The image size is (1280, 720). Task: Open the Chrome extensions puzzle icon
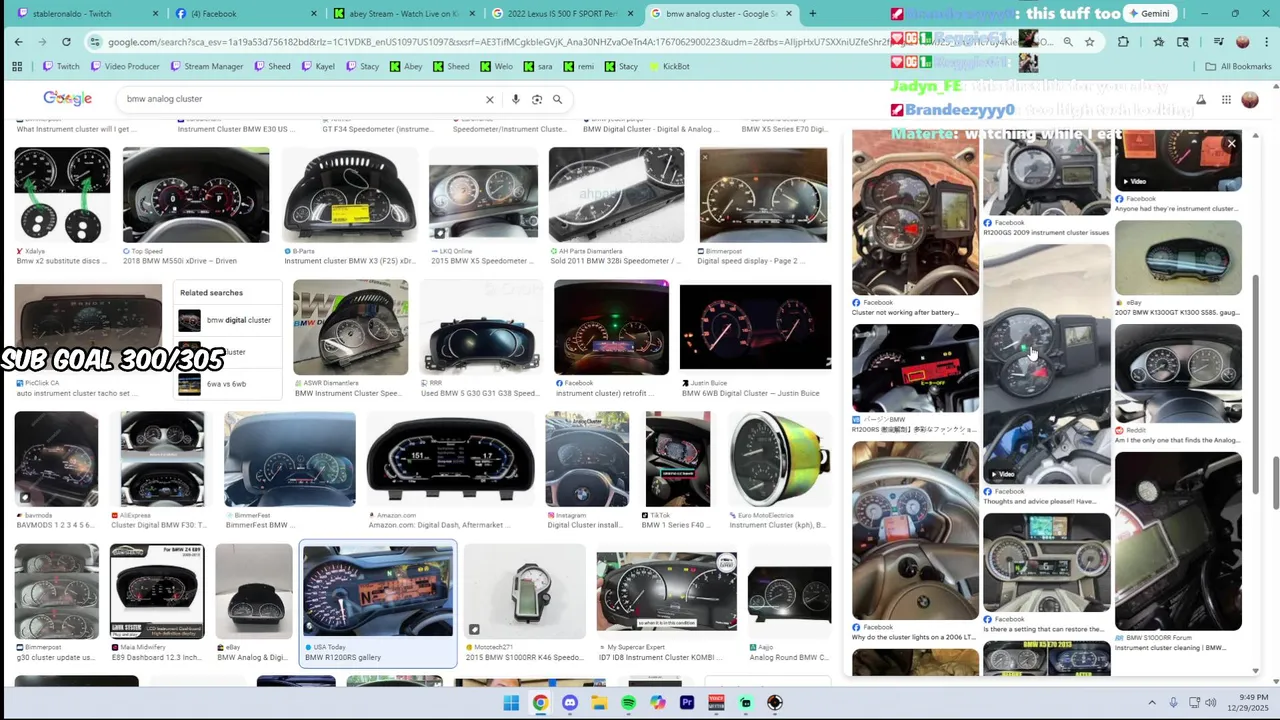pyautogui.click(x=1123, y=42)
